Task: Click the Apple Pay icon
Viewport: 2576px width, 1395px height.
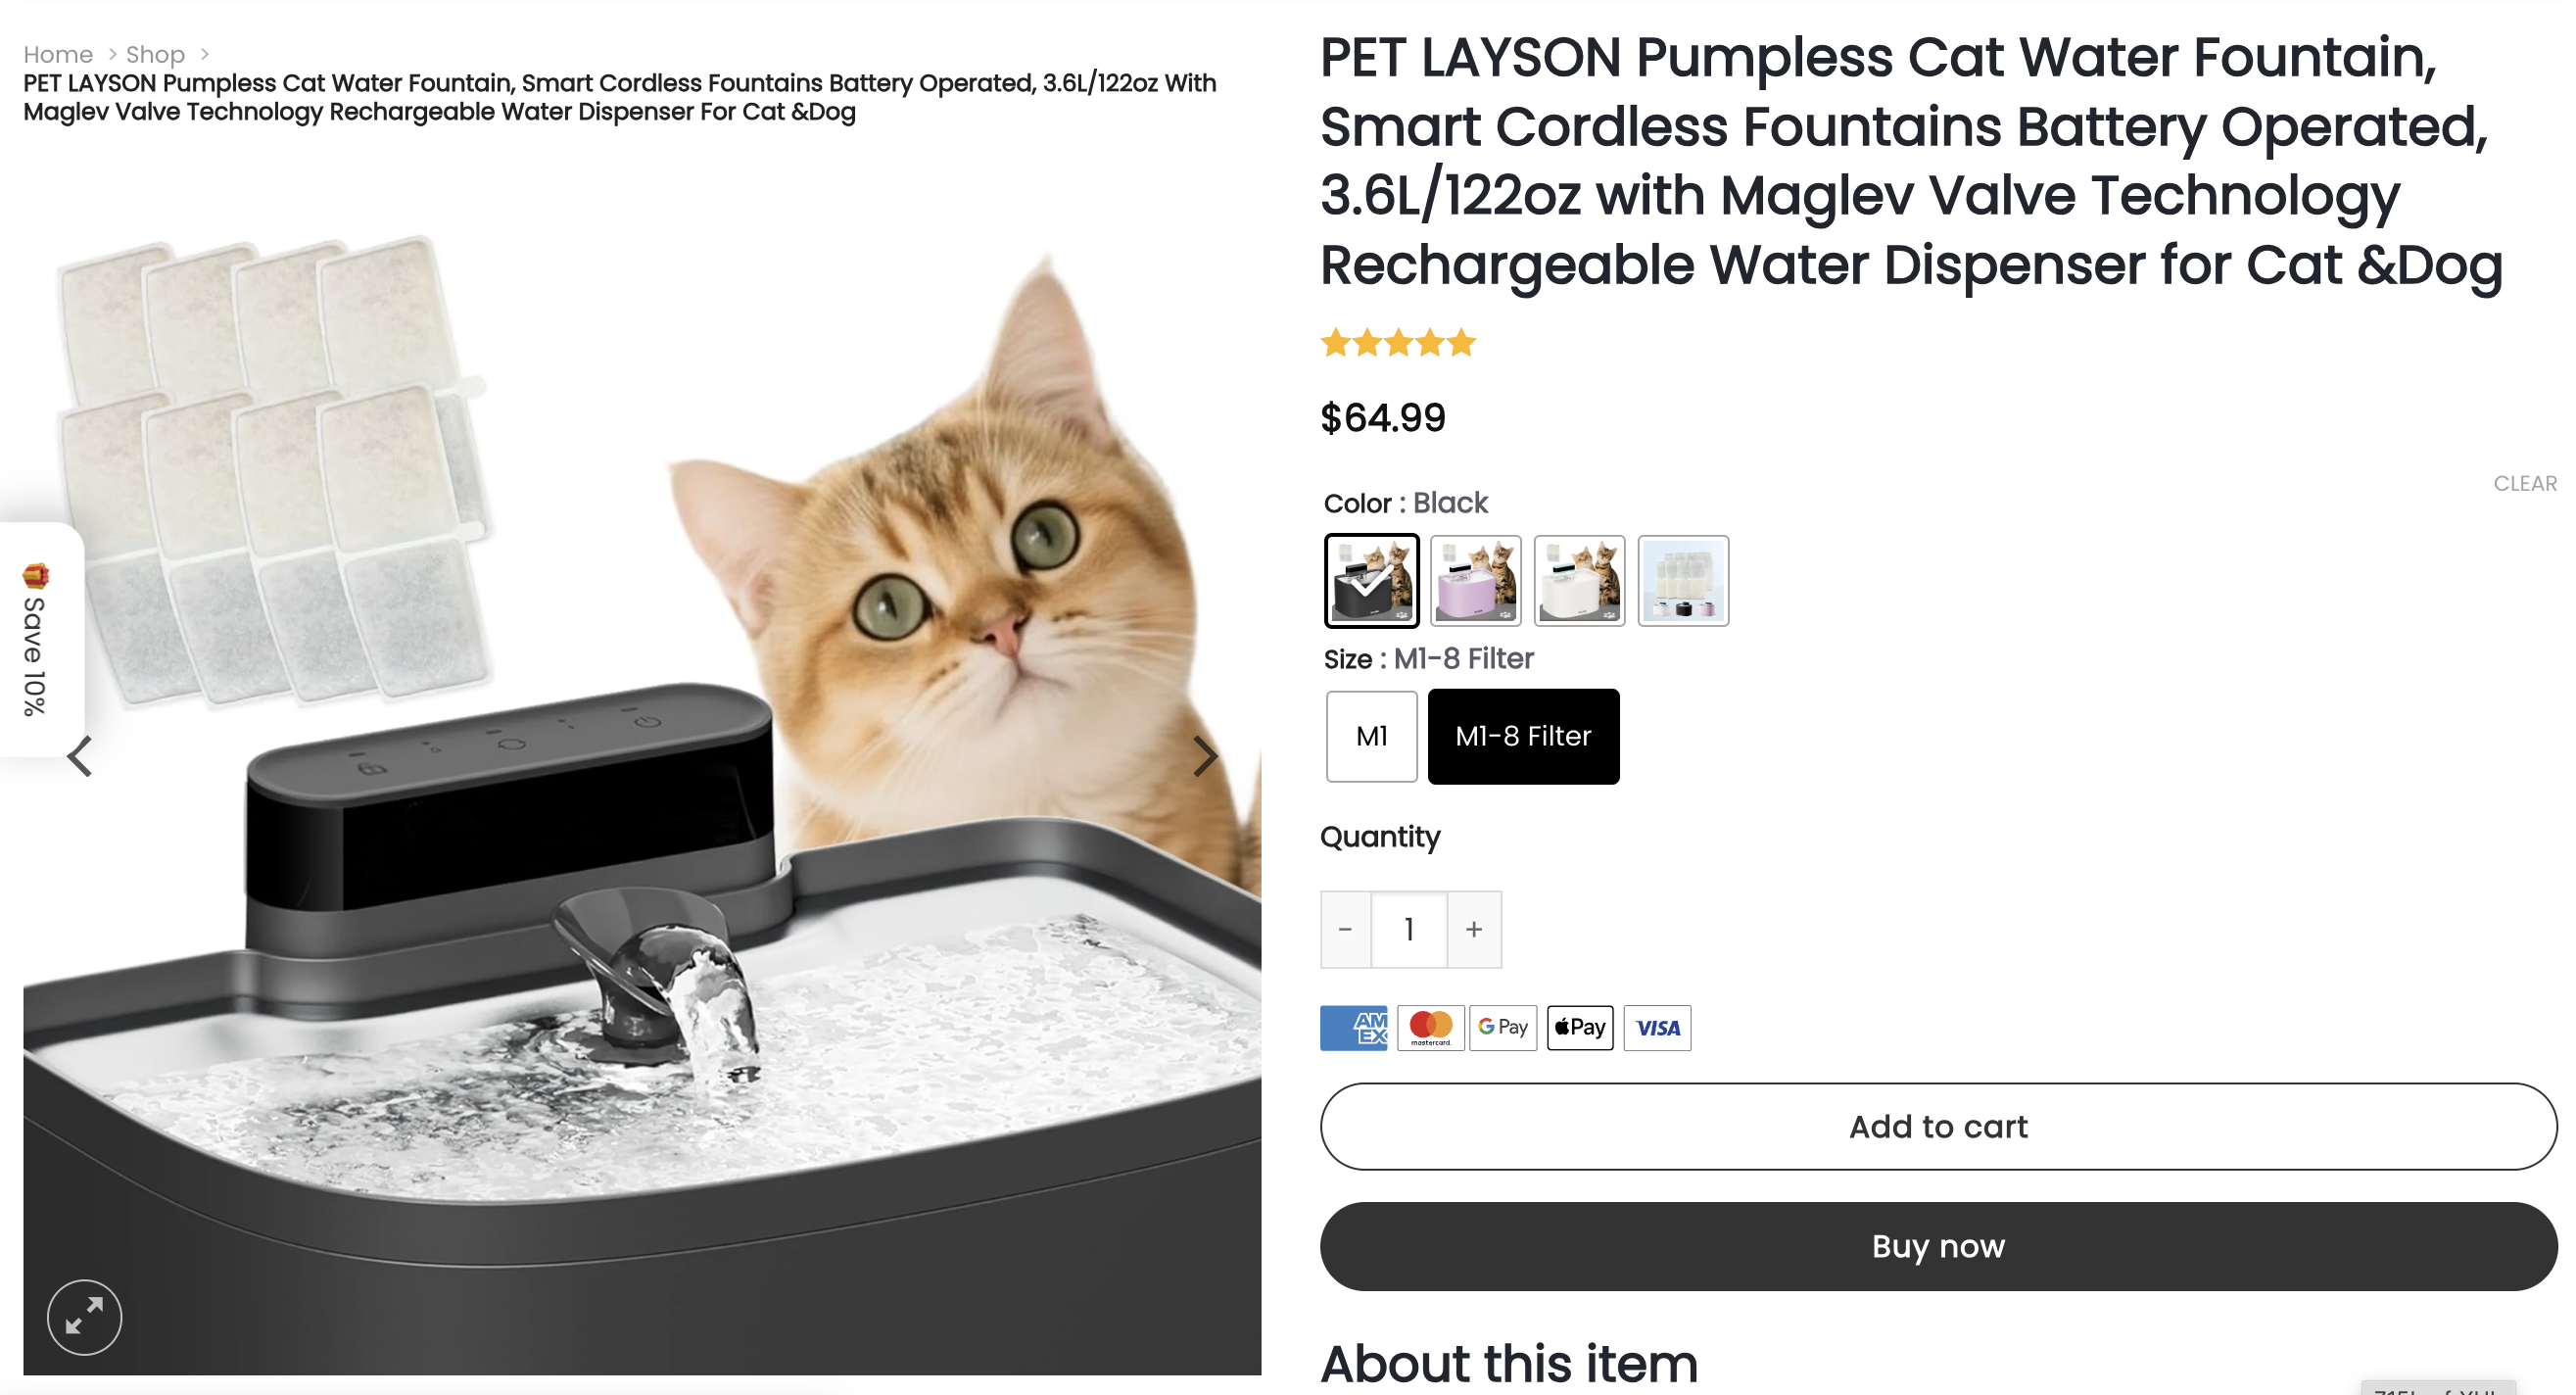Action: point(1579,1027)
